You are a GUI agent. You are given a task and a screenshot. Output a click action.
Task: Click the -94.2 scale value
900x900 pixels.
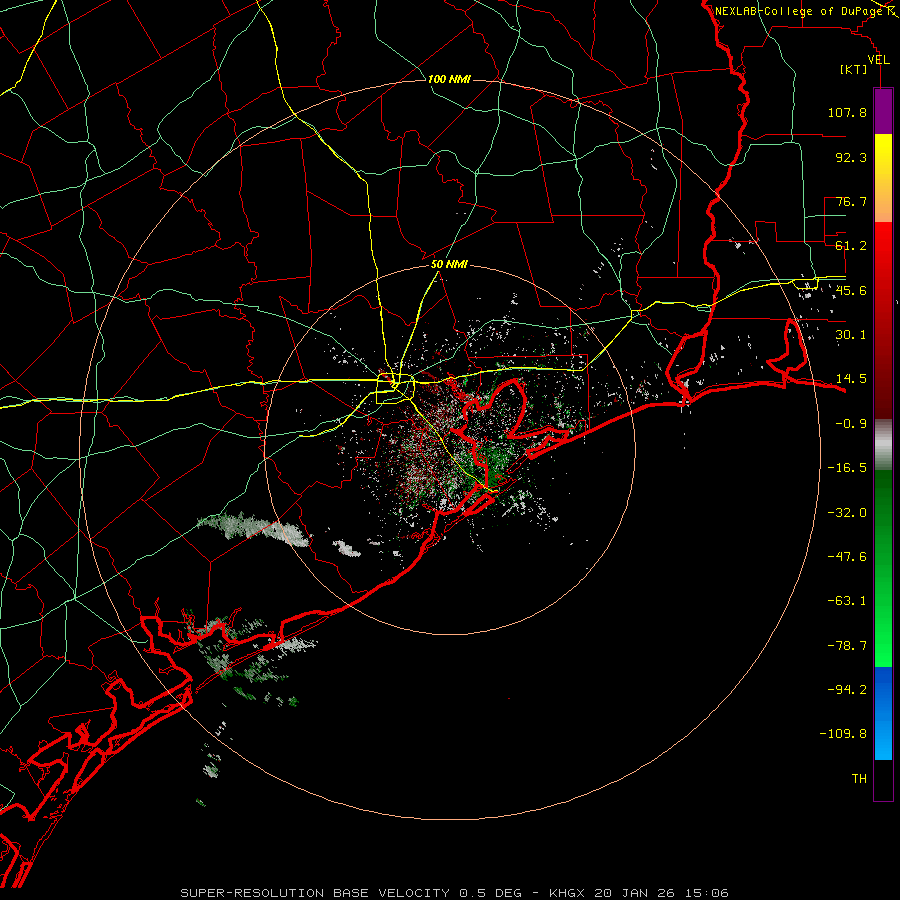pyautogui.click(x=847, y=690)
